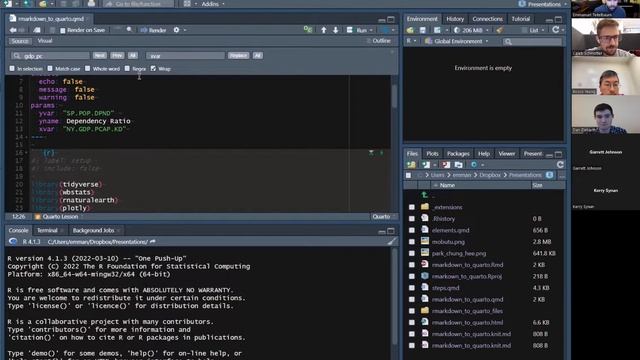Viewport: 640px width, 360px height.
Task: Click the Replace button
Action: pyautogui.click(x=238, y=55)
